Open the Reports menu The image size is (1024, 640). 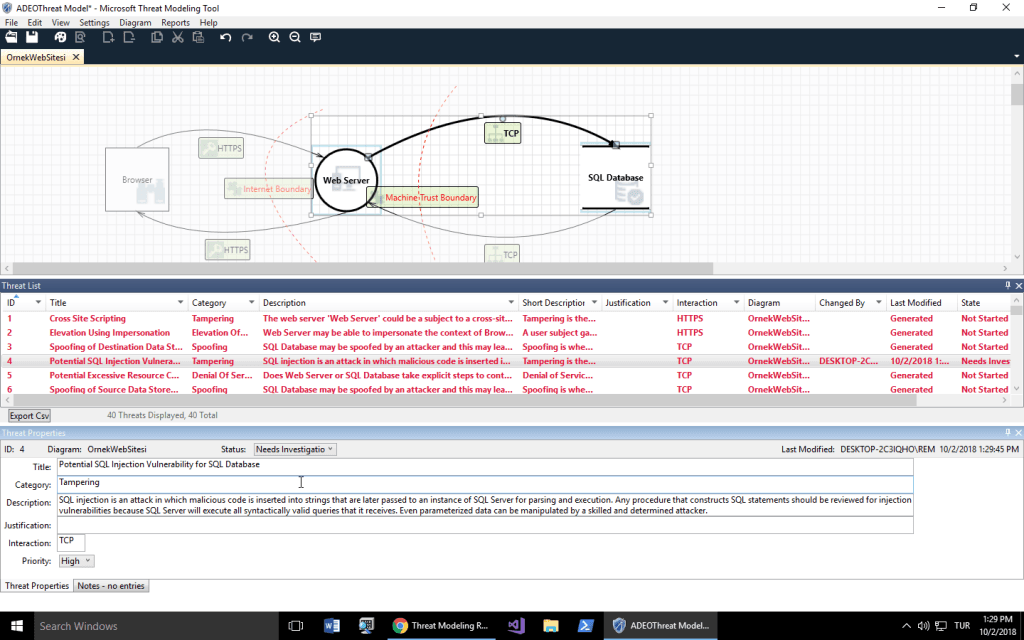pyautogui.click(x=175, y=22)
